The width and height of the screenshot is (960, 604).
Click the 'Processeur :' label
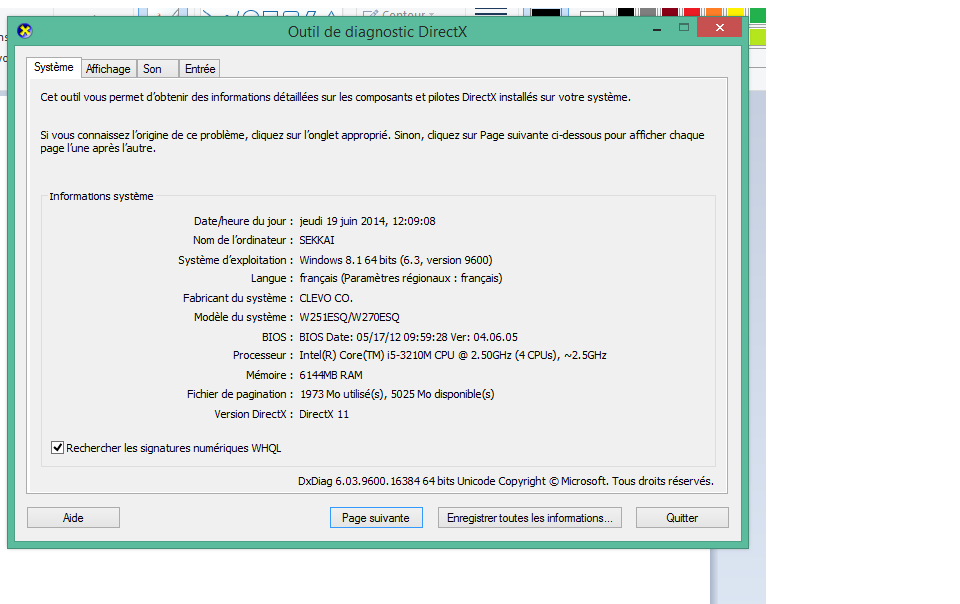click(263, 355)
